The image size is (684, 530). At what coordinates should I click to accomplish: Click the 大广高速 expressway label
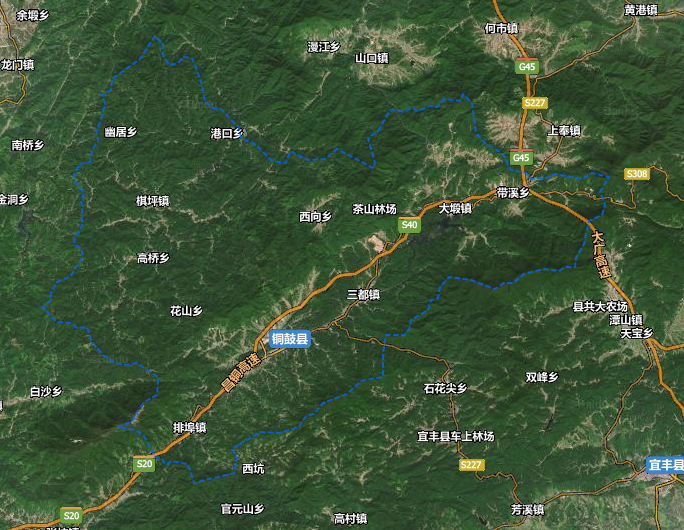[600, 254]
